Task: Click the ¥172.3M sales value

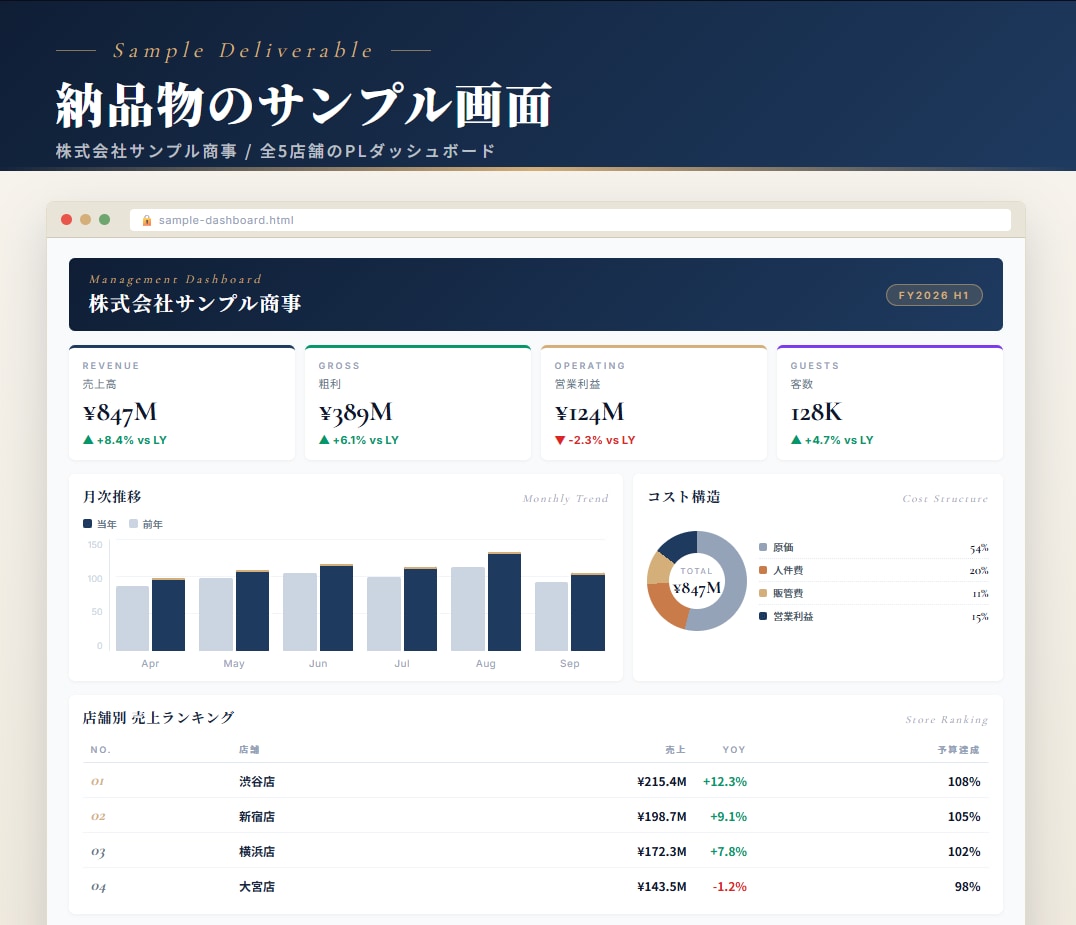Action: (x=662, y=851)
